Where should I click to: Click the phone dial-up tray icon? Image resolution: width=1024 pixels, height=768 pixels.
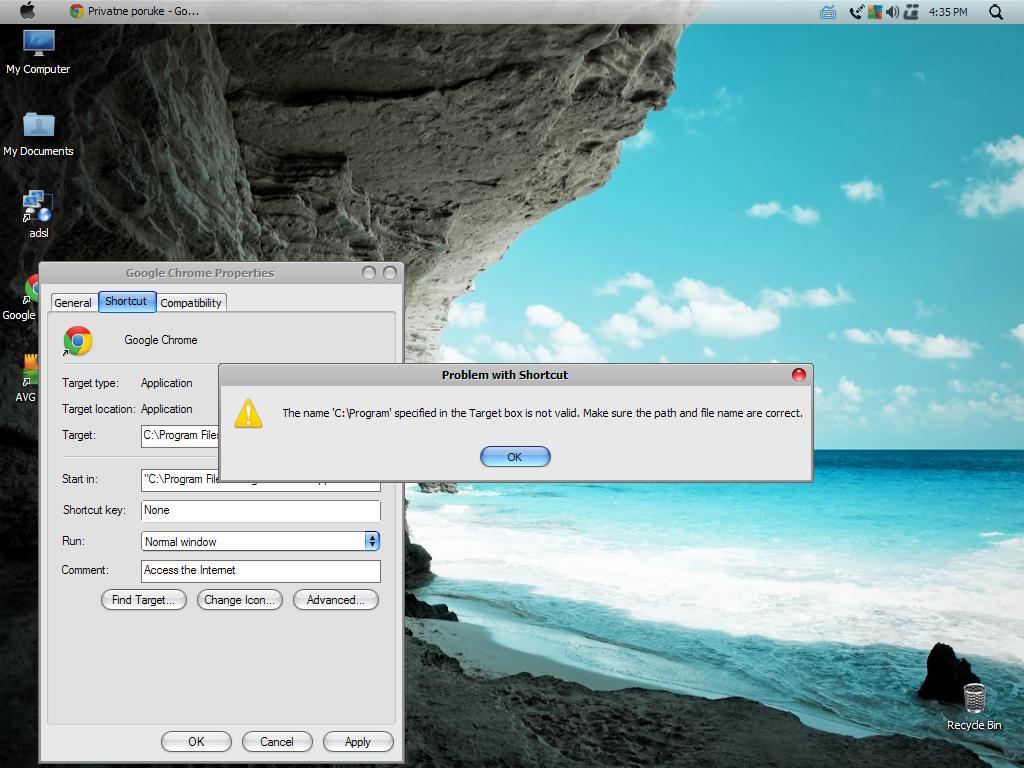tap(856, 12)
